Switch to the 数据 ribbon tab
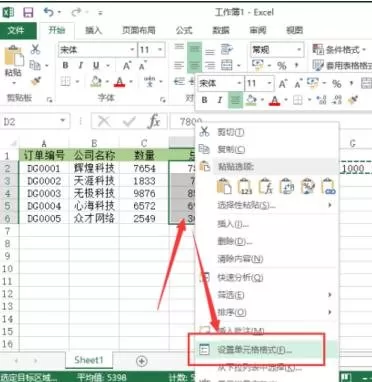The height and width of the screenshot is (382, 372). click(221, 31)
